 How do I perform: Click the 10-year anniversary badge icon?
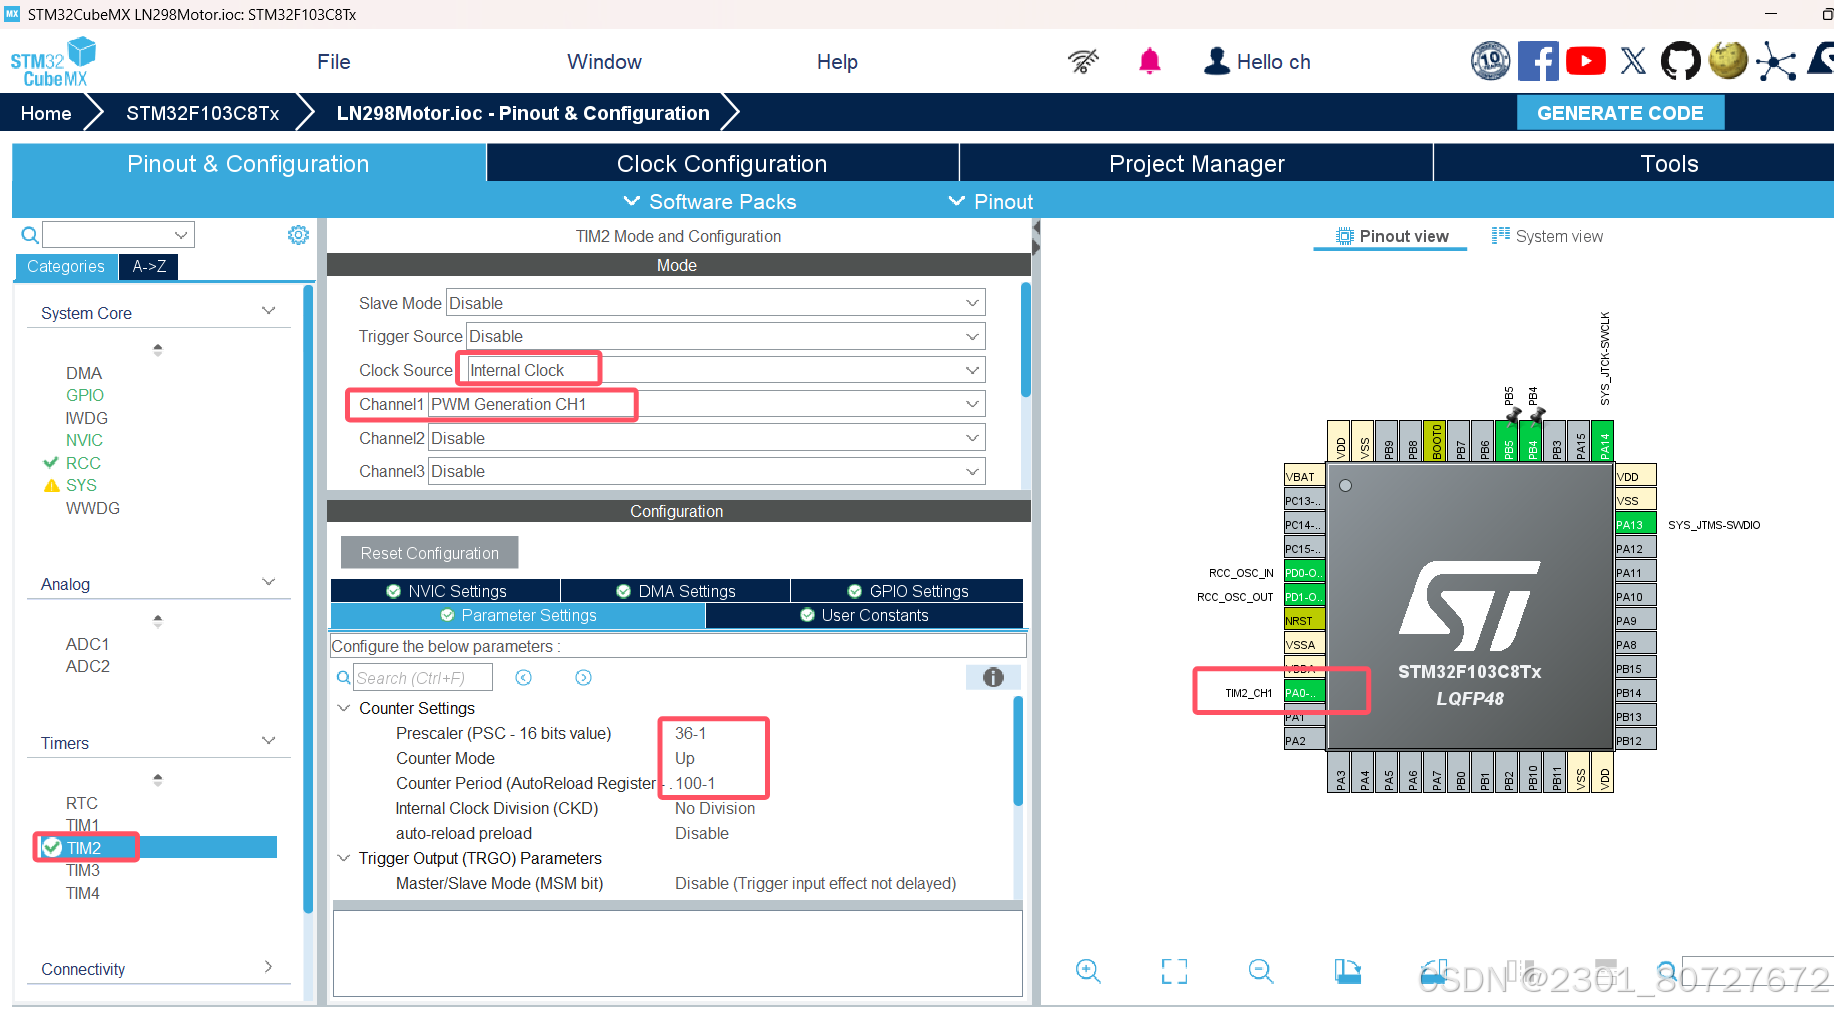pyautogui.click(x=1490, y=61)
